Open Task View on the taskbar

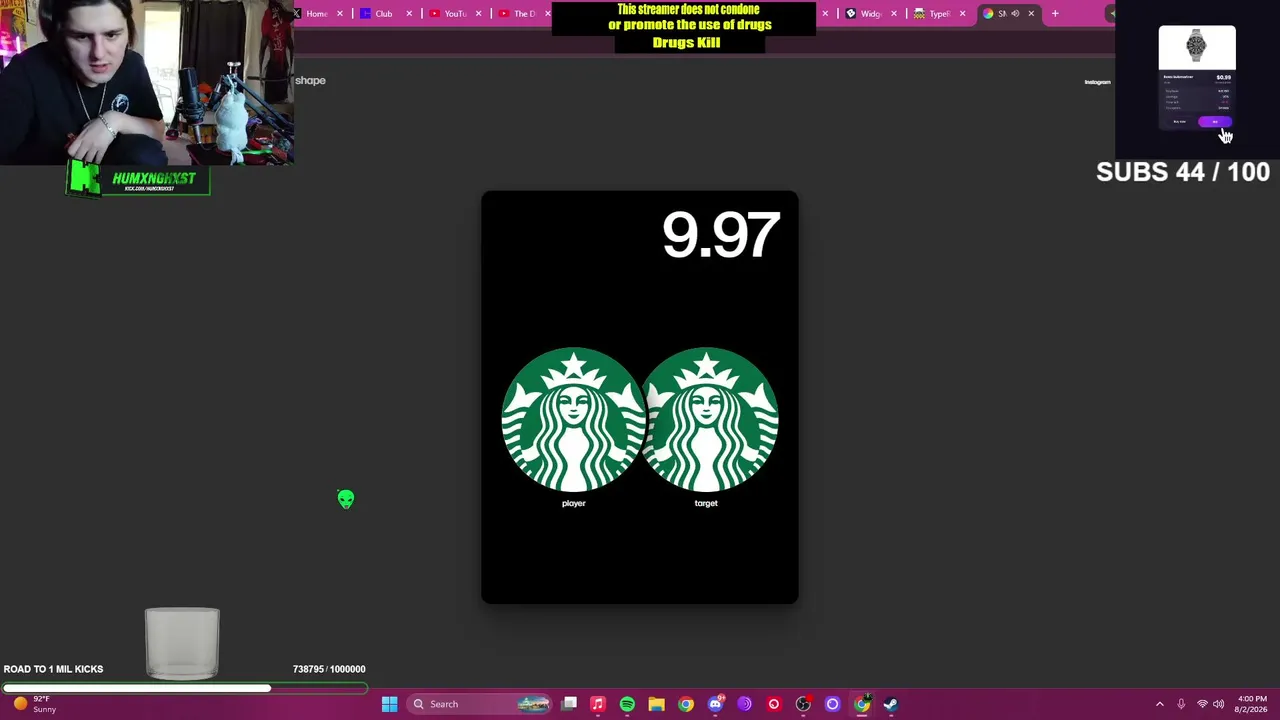569,704
